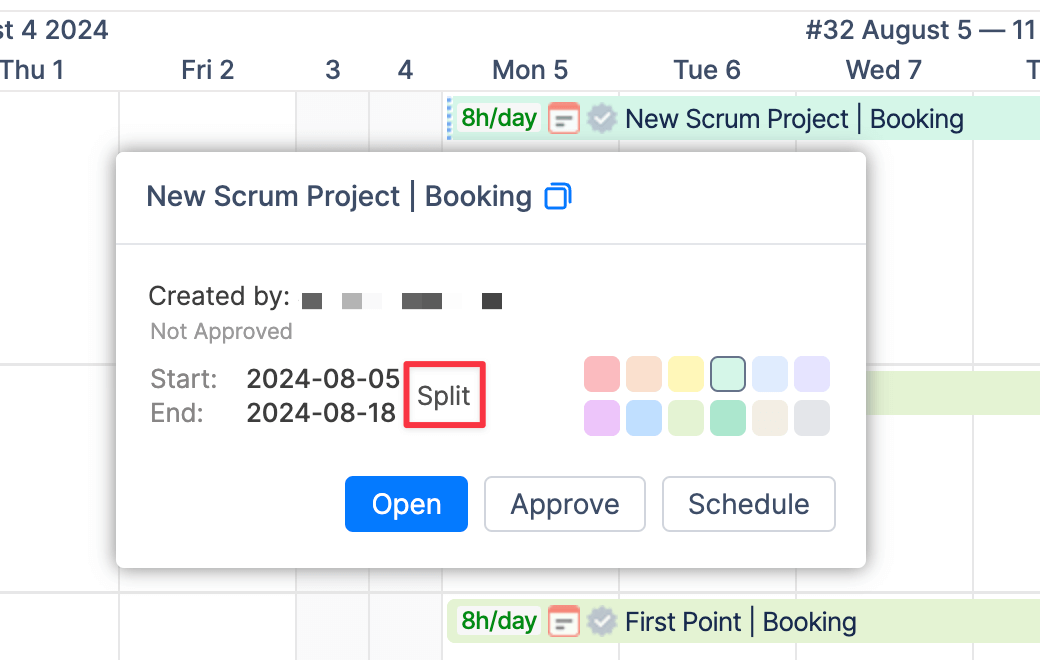Click a Created by avatar in the popup
1040x660 pixels.
pos(313,300)
